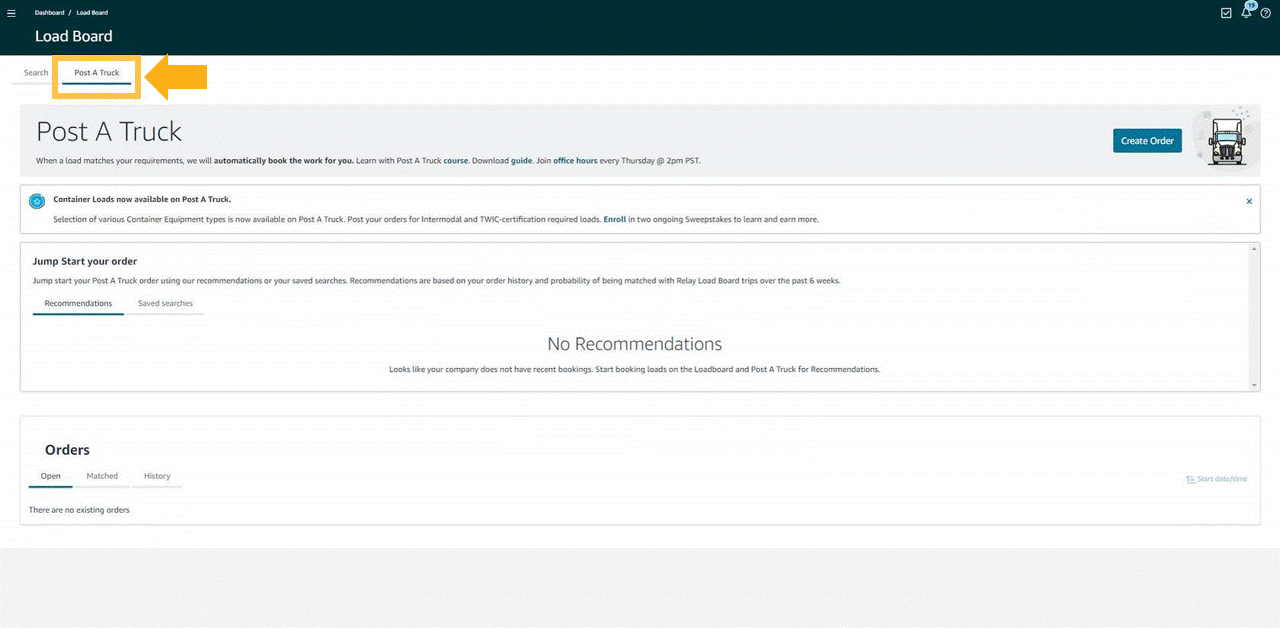
Task: Switch to the Search tab
Action: (x=36, y=73)
